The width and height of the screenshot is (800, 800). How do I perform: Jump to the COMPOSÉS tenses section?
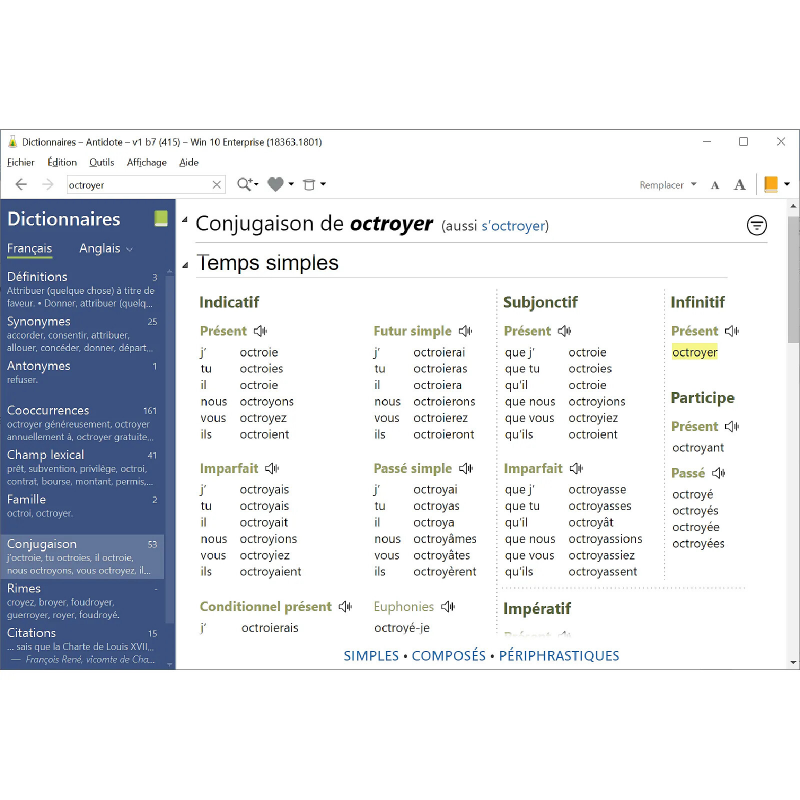pyautogui.click(x=448, y=656)
